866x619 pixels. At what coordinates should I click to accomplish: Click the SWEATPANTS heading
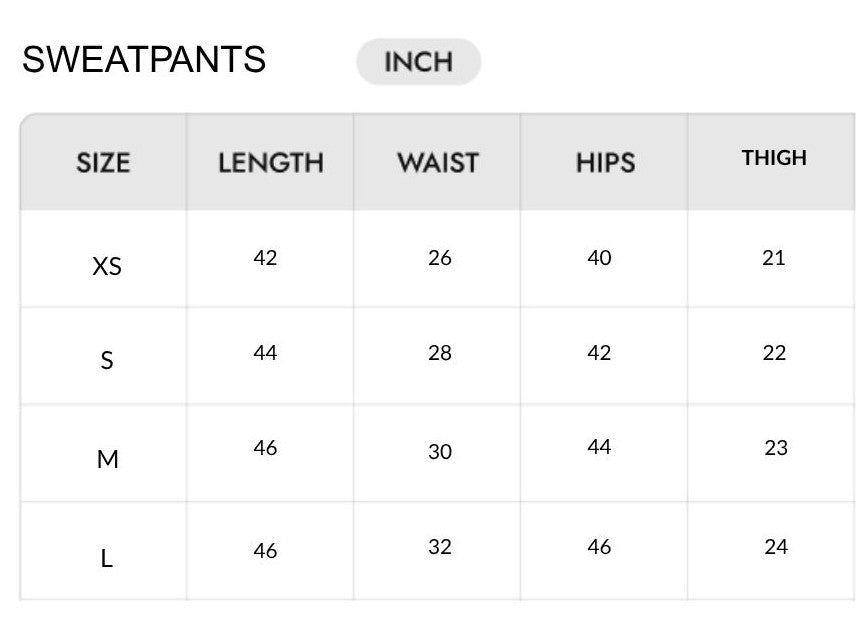144,60
